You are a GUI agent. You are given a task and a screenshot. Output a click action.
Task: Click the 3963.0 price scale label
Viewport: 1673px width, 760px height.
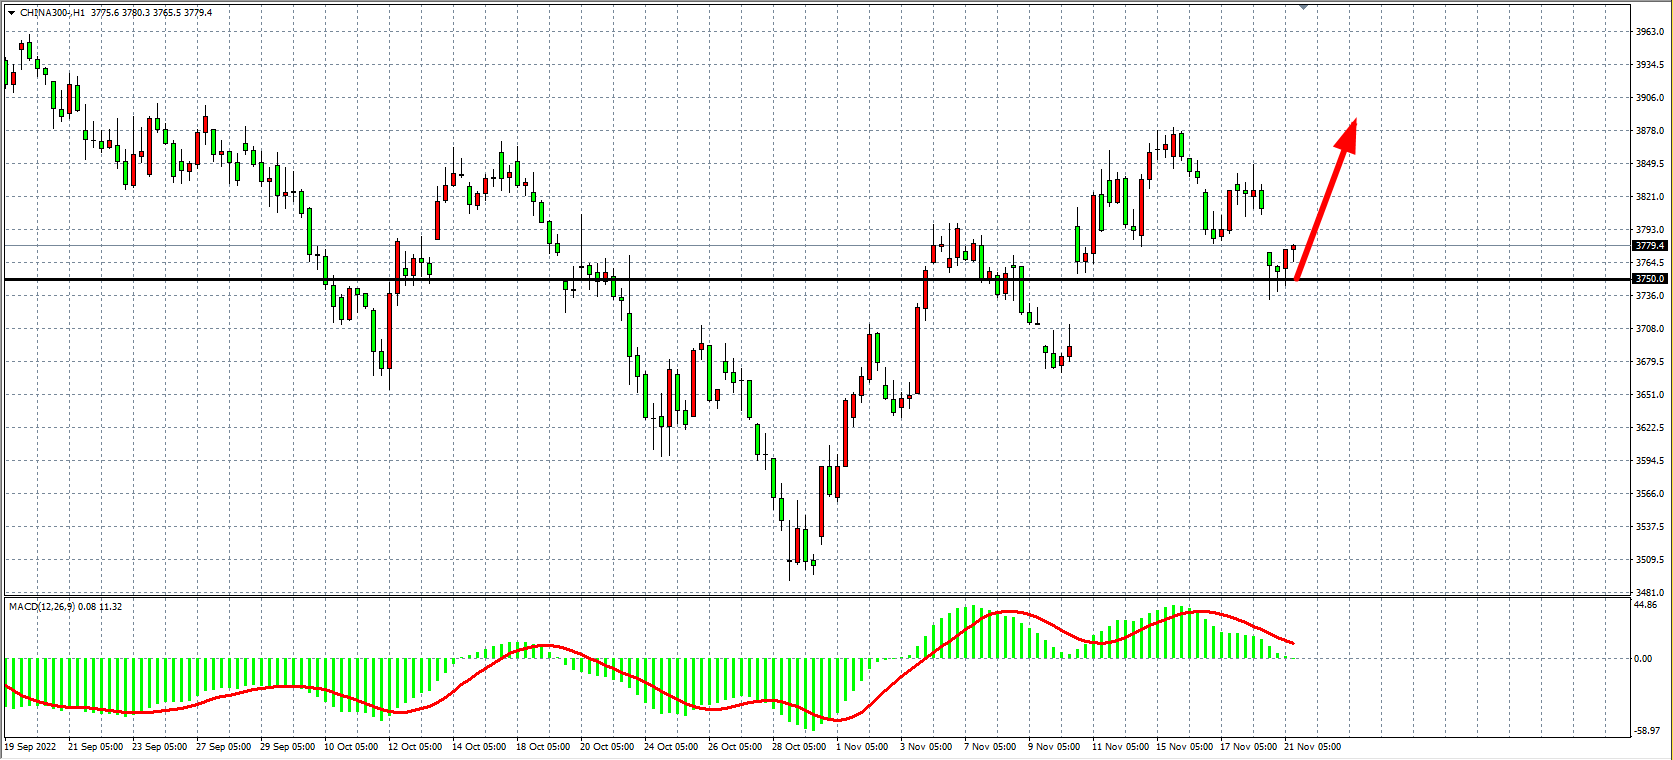coord(1649,32)
